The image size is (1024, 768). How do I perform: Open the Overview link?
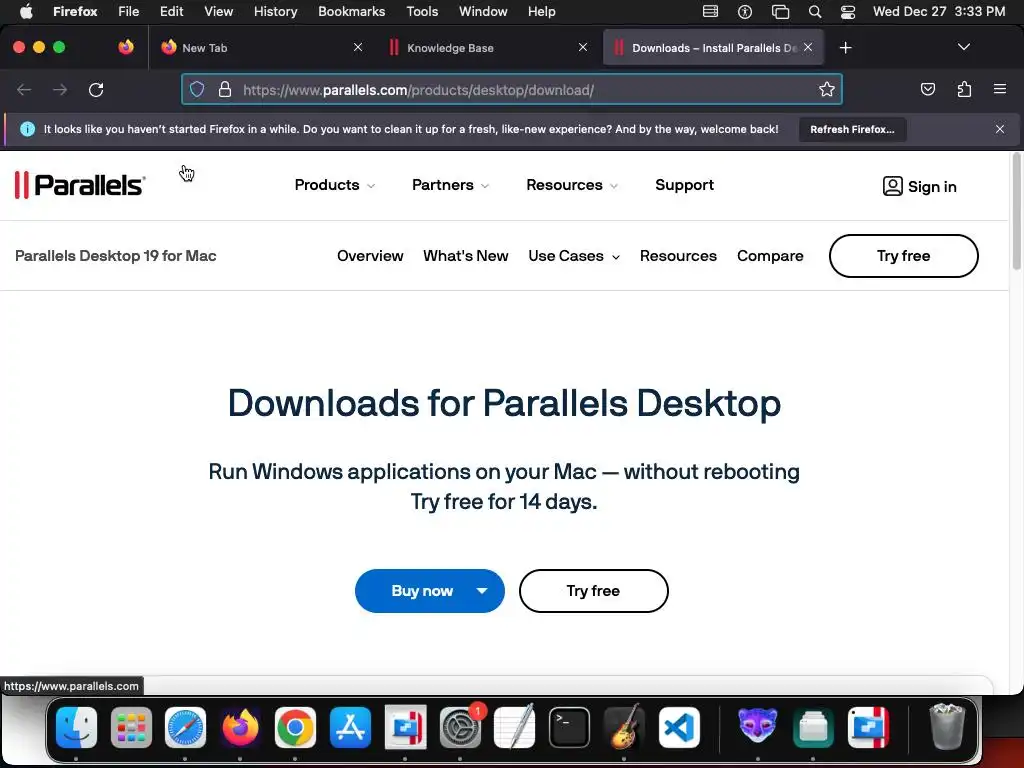point(370,256)
